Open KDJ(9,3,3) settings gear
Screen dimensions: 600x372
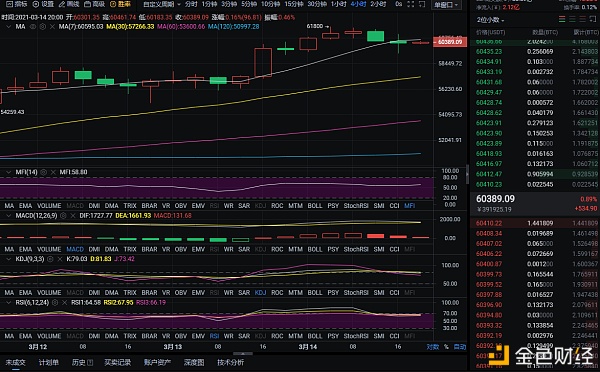tap(50, 259)
